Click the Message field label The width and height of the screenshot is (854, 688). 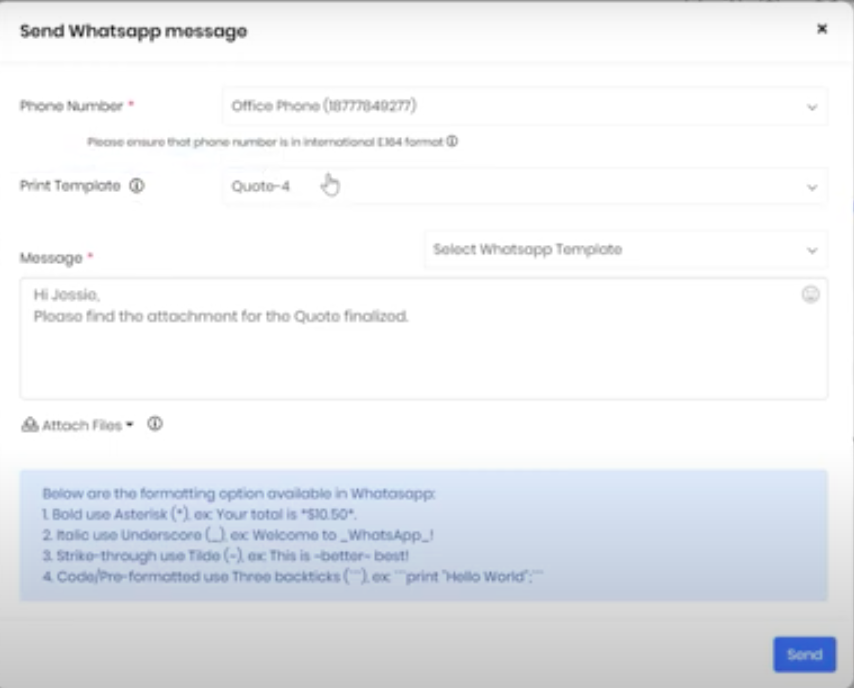51,258
